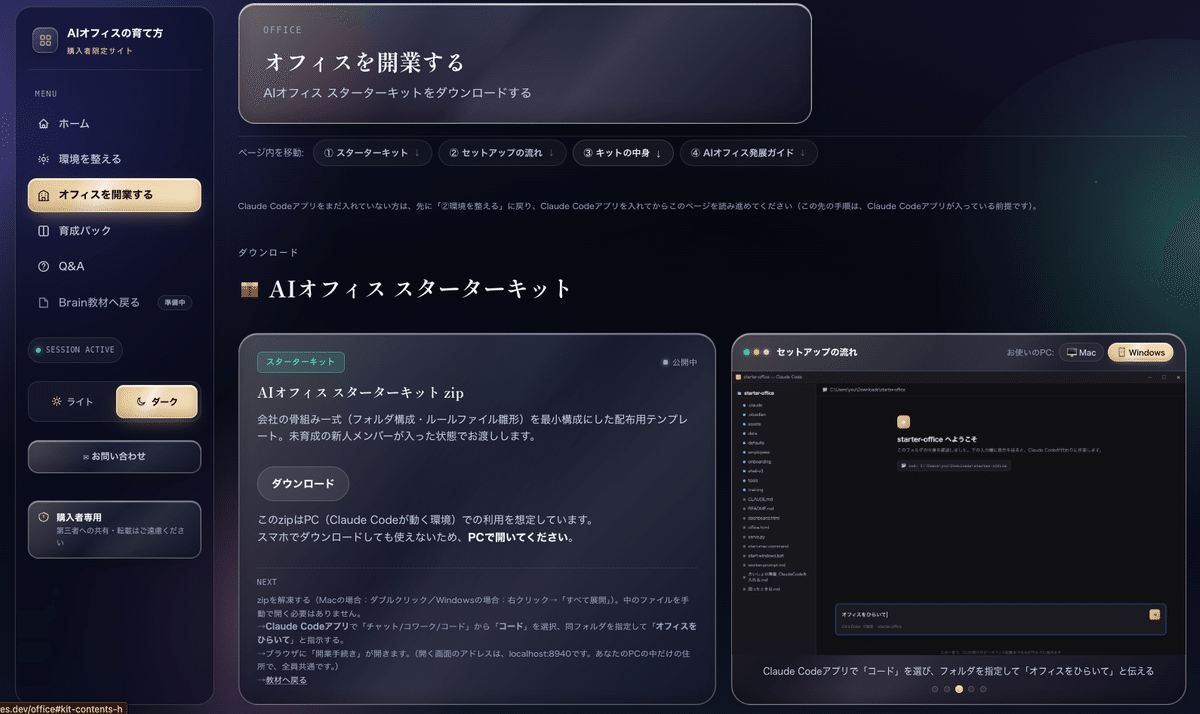
Task: Jump to ② セットアップの流れ section
Action: (502, 153)
